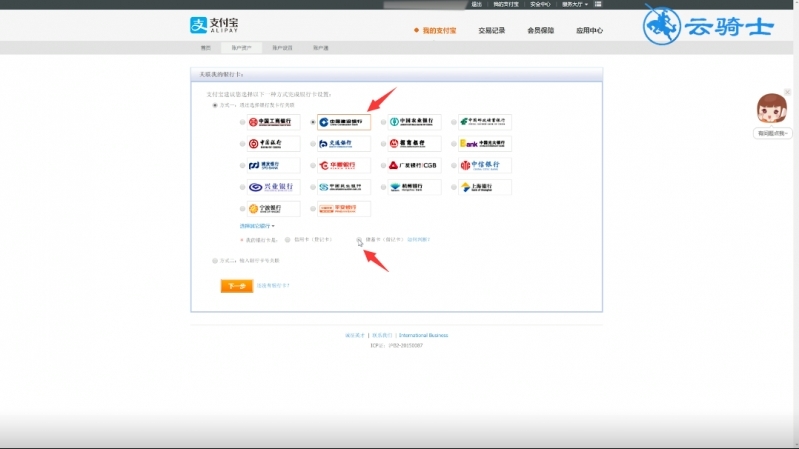Viewport: 799px width, 449px height.
Task: Click the Bank of Ningbo (宁波银行) logo tile
Action: click(x=273, y=208)
